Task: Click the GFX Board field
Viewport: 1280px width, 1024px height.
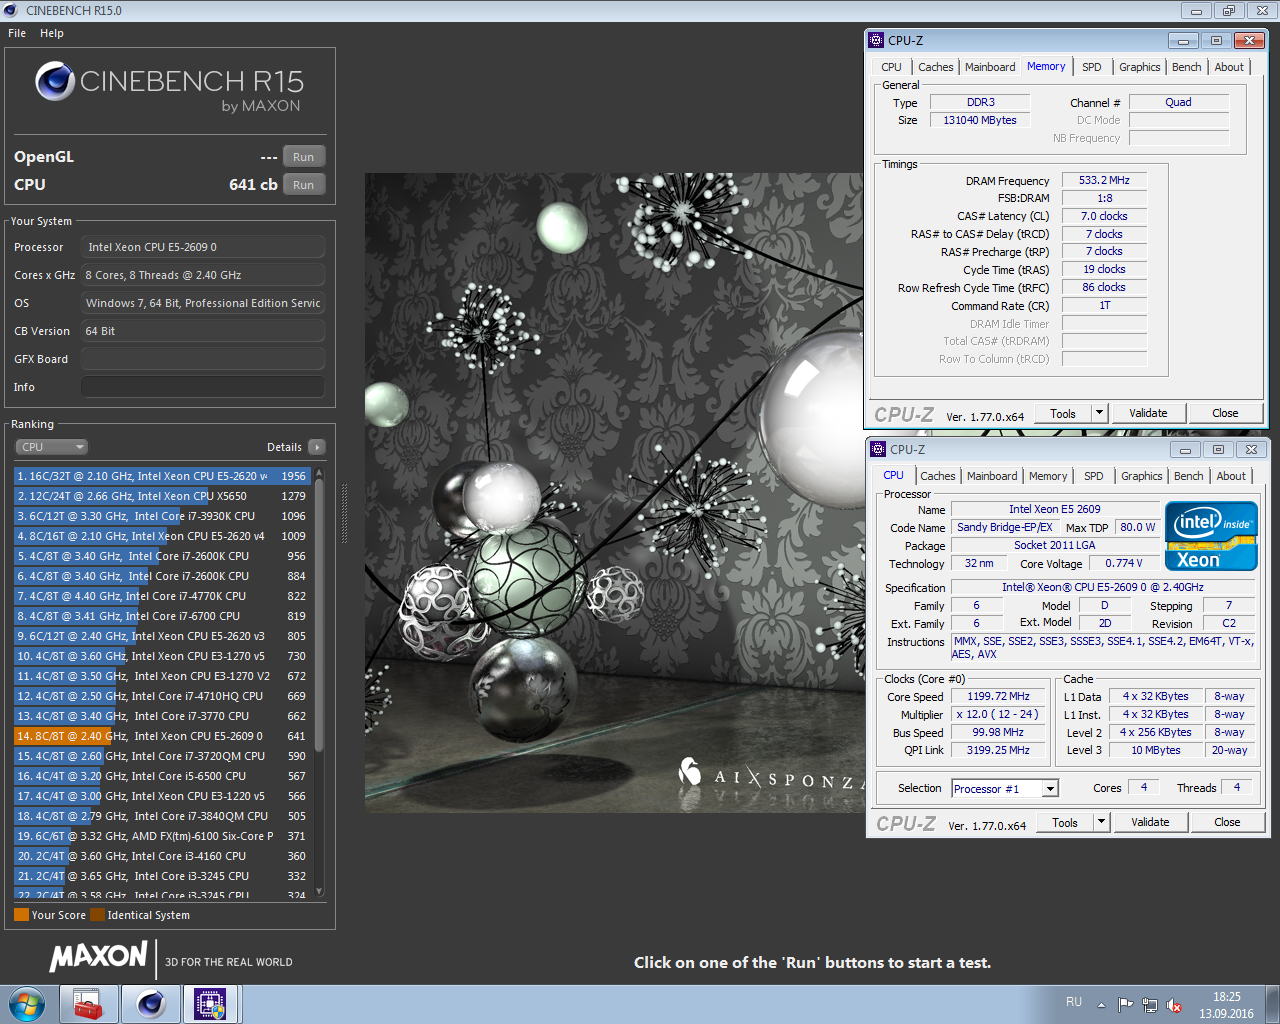Action: pos(203,359)
